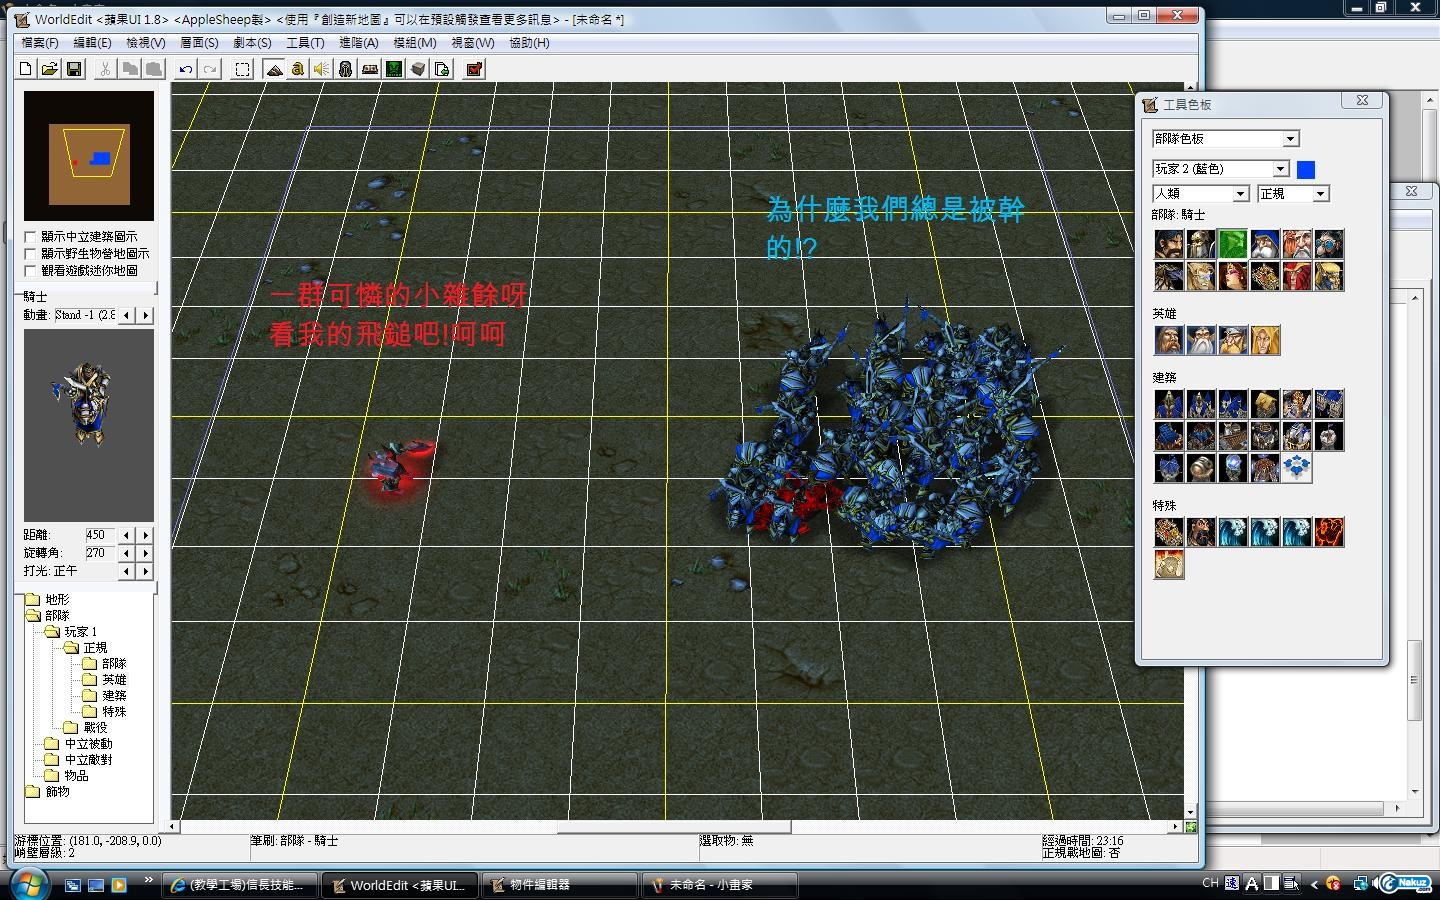The width and height of the screenshot is (1440, 900).
Task: Open the 編輯(E) menu
Action: (x=92, y=43)
